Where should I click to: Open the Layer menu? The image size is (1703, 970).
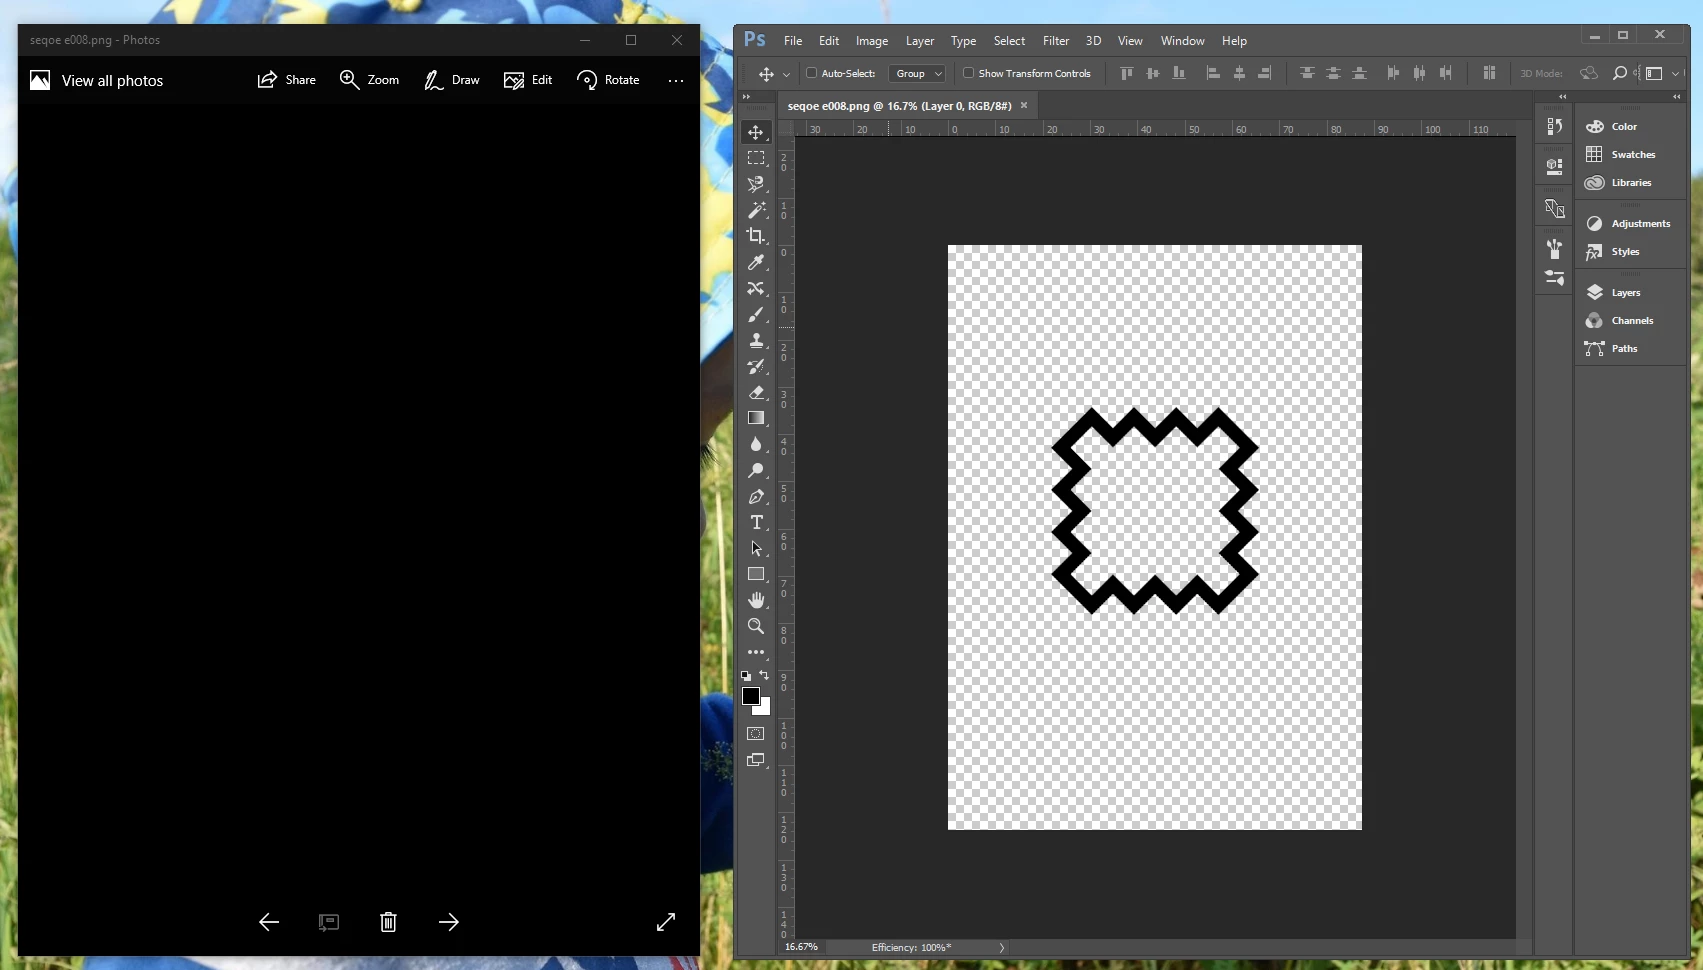tap(920, 41)
